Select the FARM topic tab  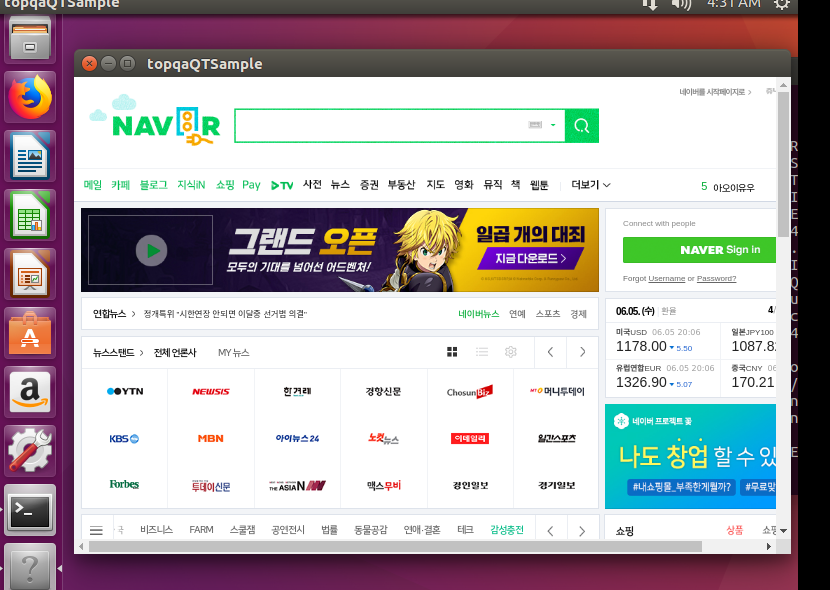[201, 530]
